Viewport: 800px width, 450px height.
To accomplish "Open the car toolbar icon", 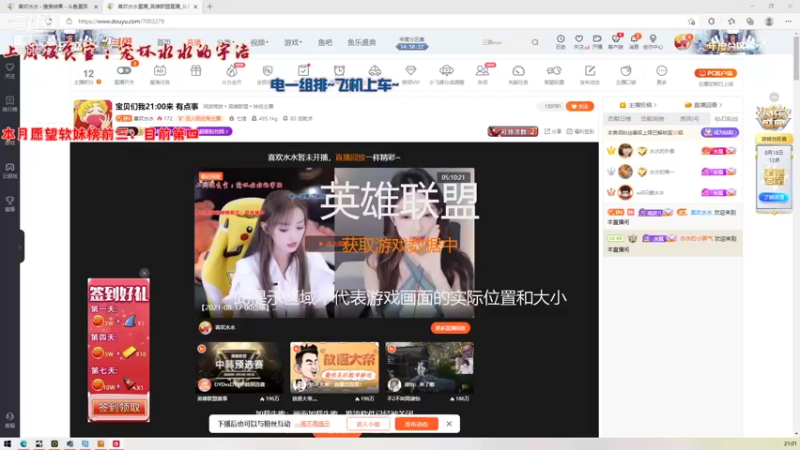I will 375,71.
